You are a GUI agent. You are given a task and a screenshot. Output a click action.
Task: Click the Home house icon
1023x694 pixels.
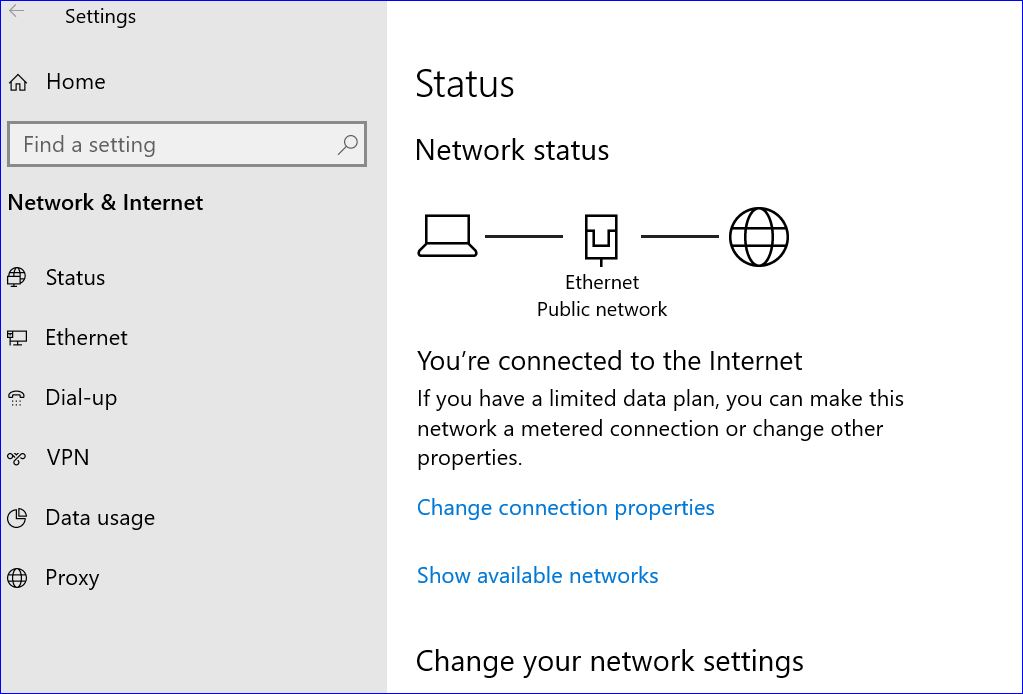pyautogui.click(x=17, y=83)
